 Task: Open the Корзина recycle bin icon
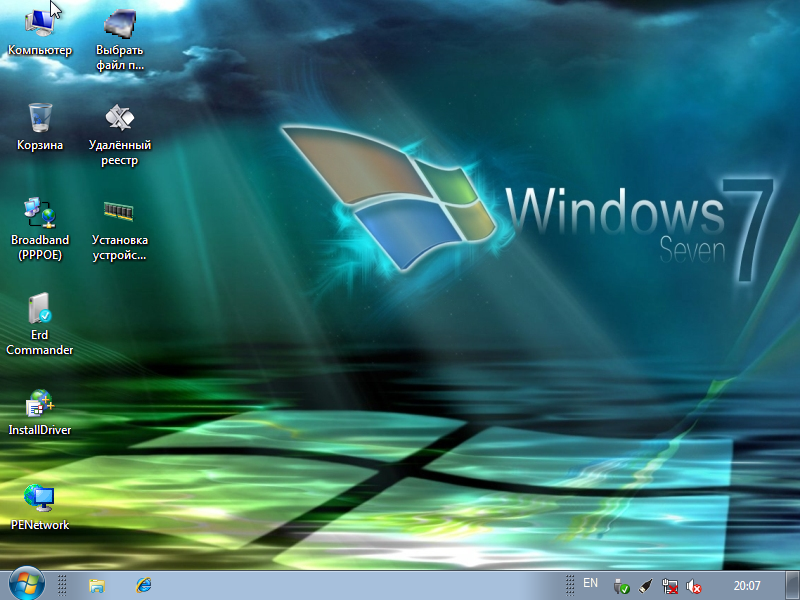(40, 118)
